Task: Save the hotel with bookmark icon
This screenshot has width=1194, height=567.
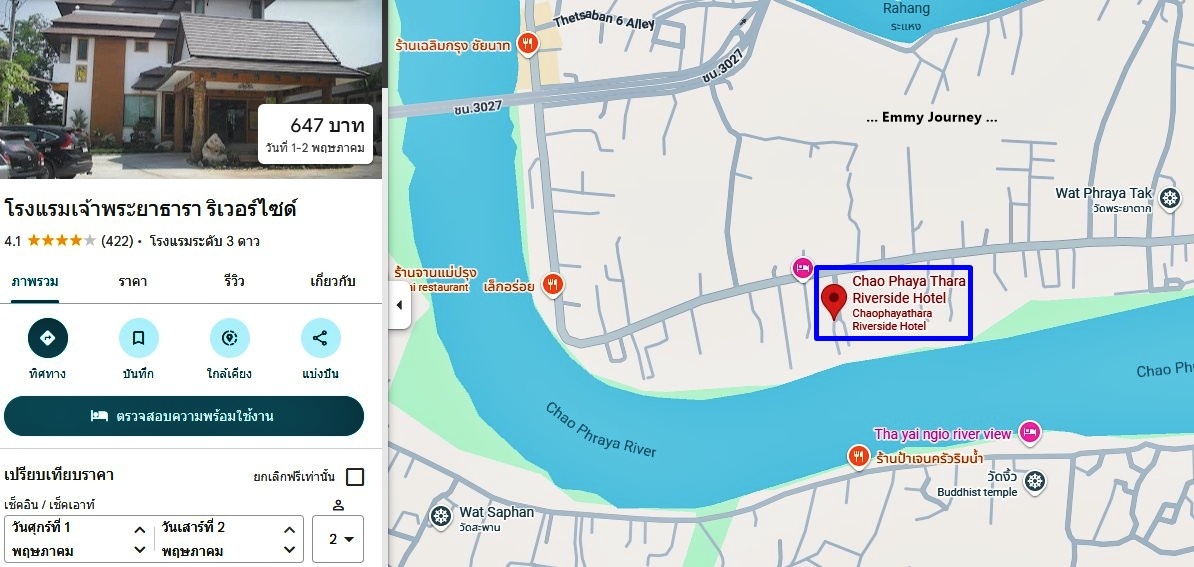Action: coord(139,338)
